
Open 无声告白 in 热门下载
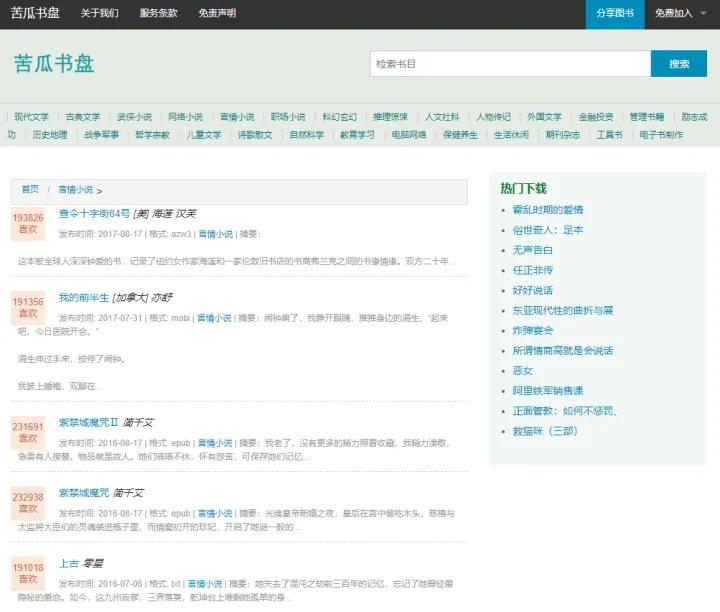(x=533, y=250)
